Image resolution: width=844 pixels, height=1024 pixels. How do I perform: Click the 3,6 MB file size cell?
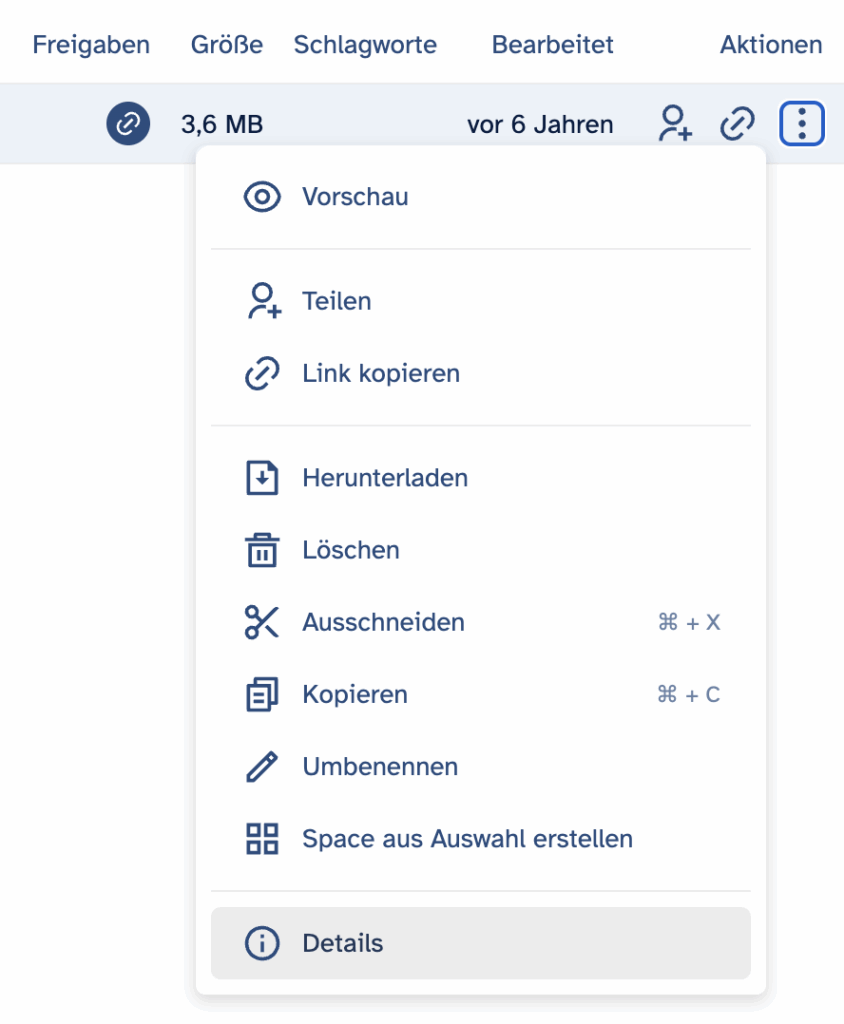(222, 124)
